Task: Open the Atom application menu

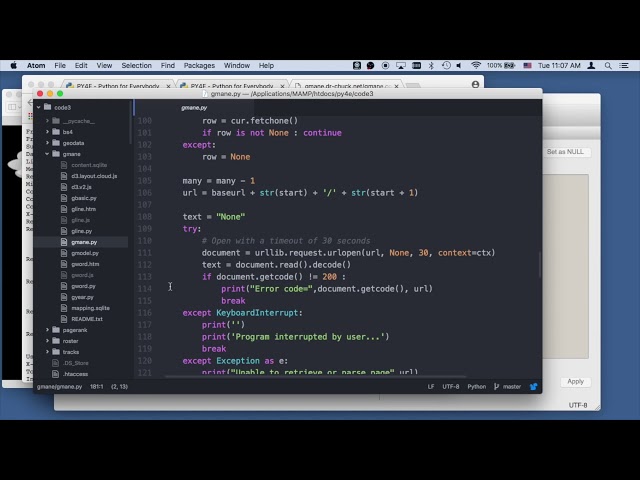Action: pyautogui.click(x=36, y=65)
